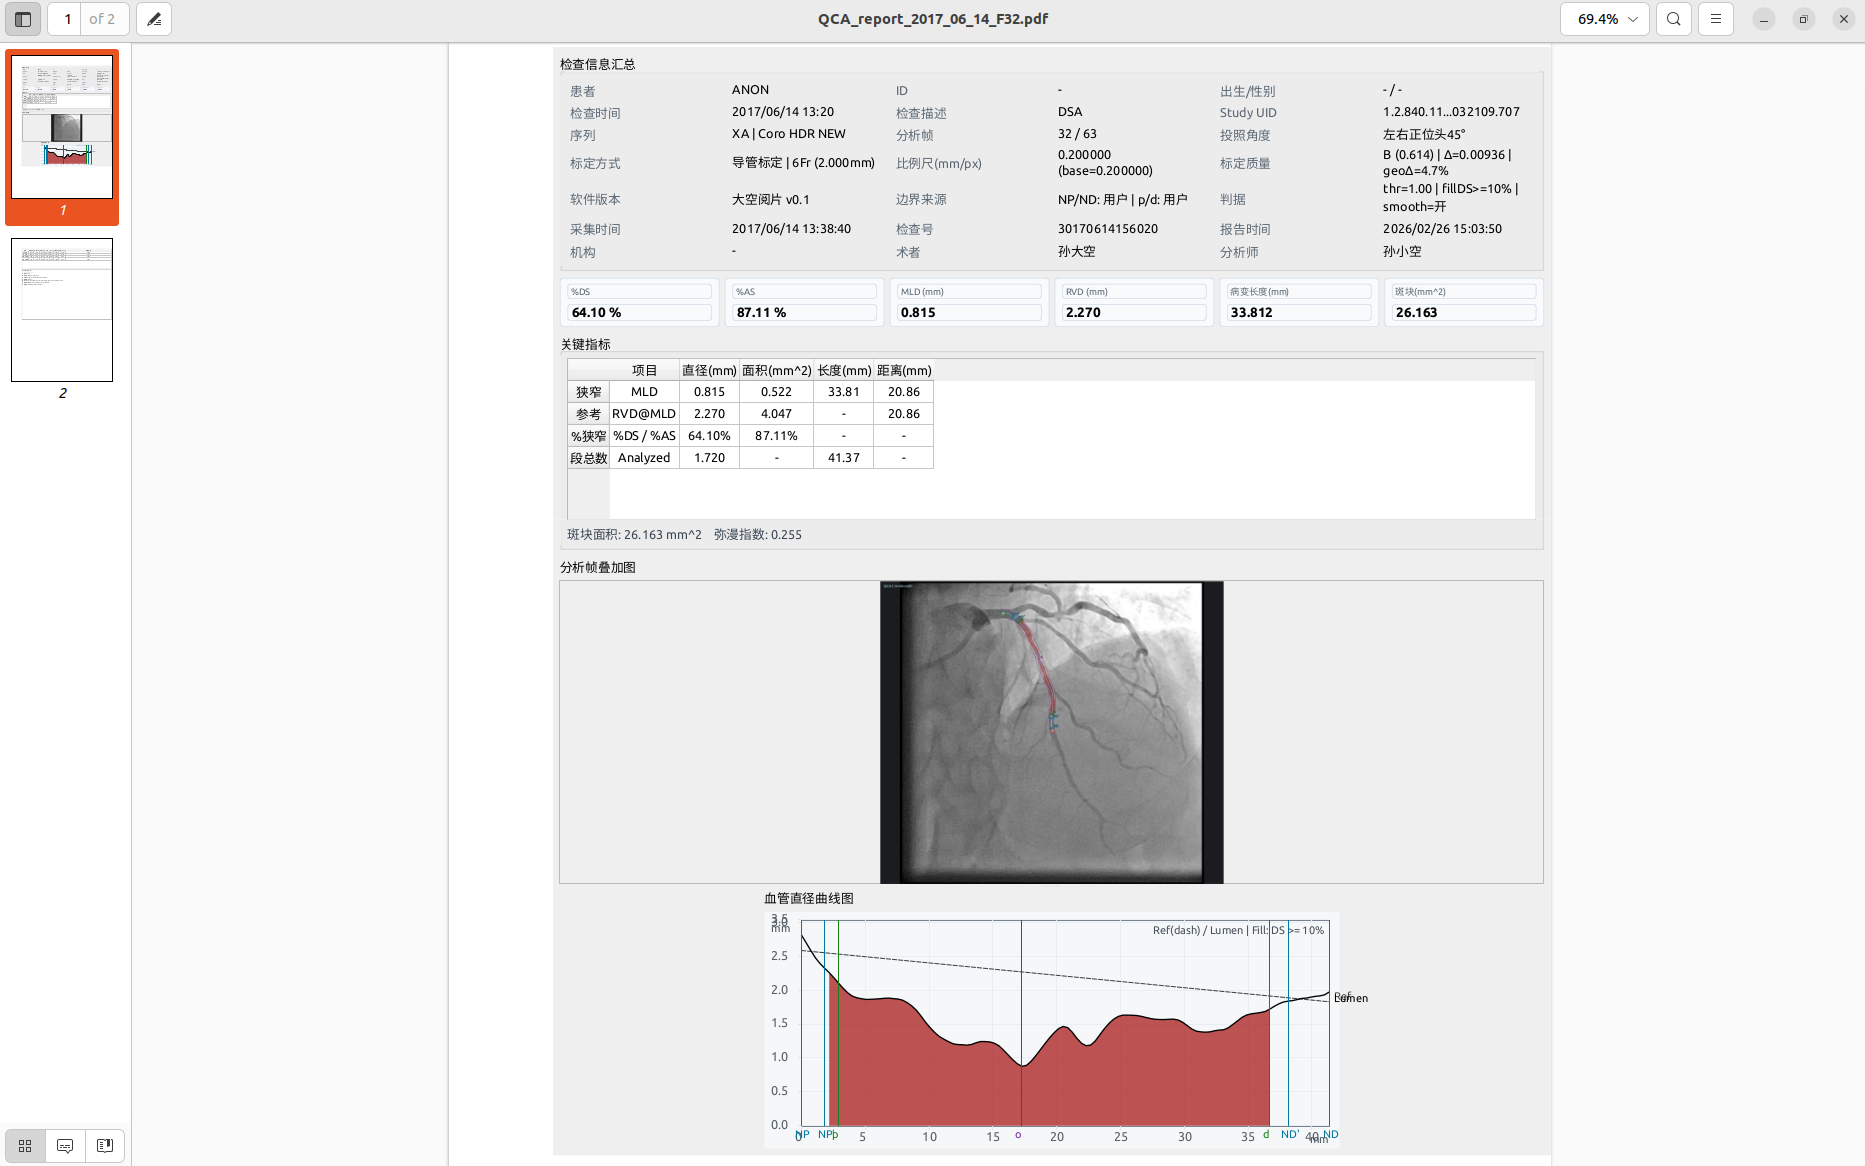Click the QCA_report PDF title text
Screen dimensions: 1865x1166
932,19
